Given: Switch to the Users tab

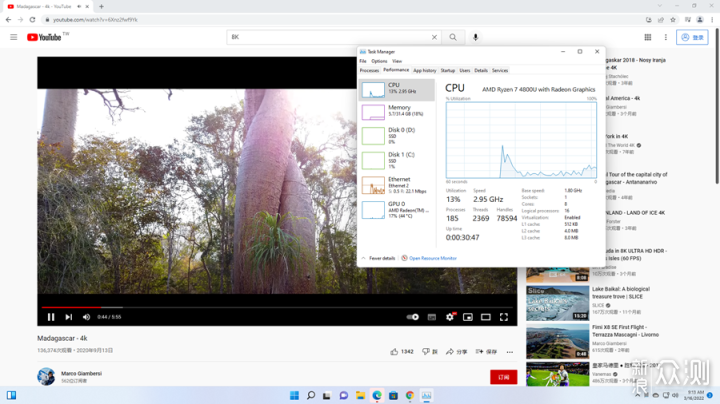Looking at the screenshot, I should tap(465, 71).
